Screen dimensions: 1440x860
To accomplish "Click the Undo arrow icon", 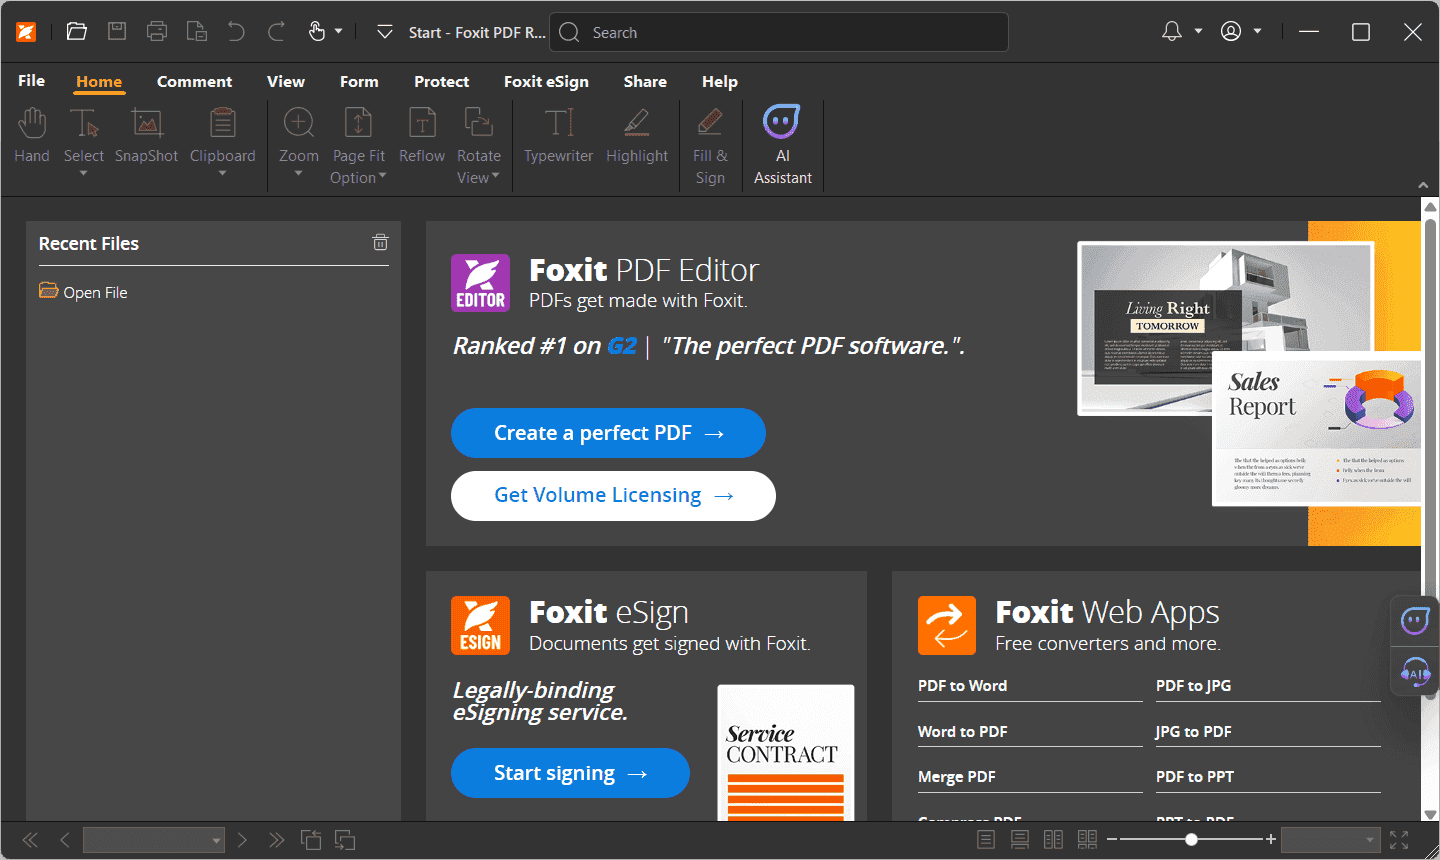I will (x=236, y=32).
